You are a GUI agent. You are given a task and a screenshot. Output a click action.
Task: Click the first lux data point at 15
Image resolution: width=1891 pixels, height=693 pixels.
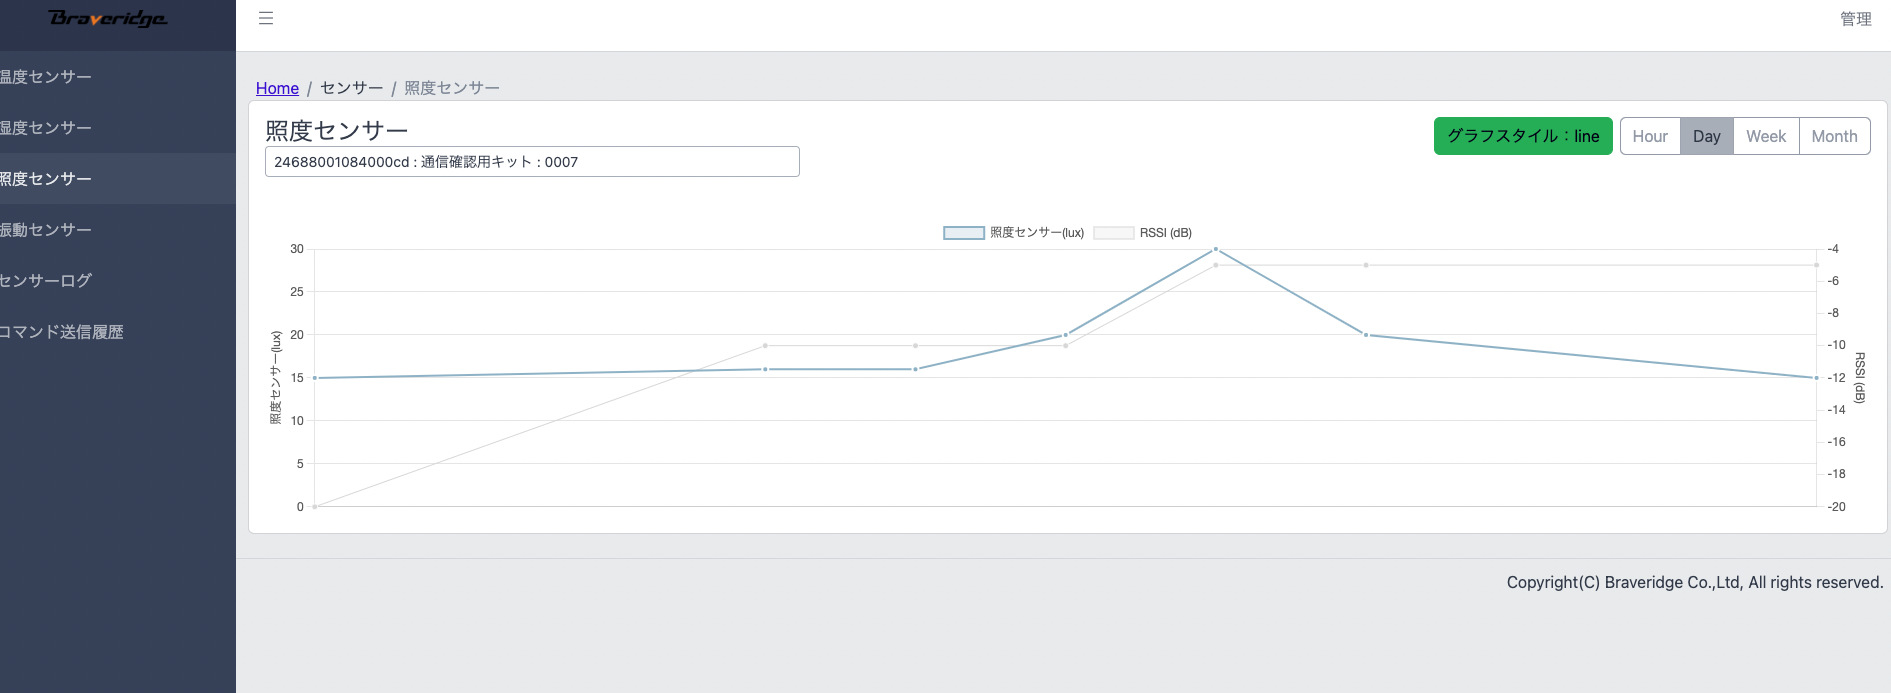click(x=315, y=378)
